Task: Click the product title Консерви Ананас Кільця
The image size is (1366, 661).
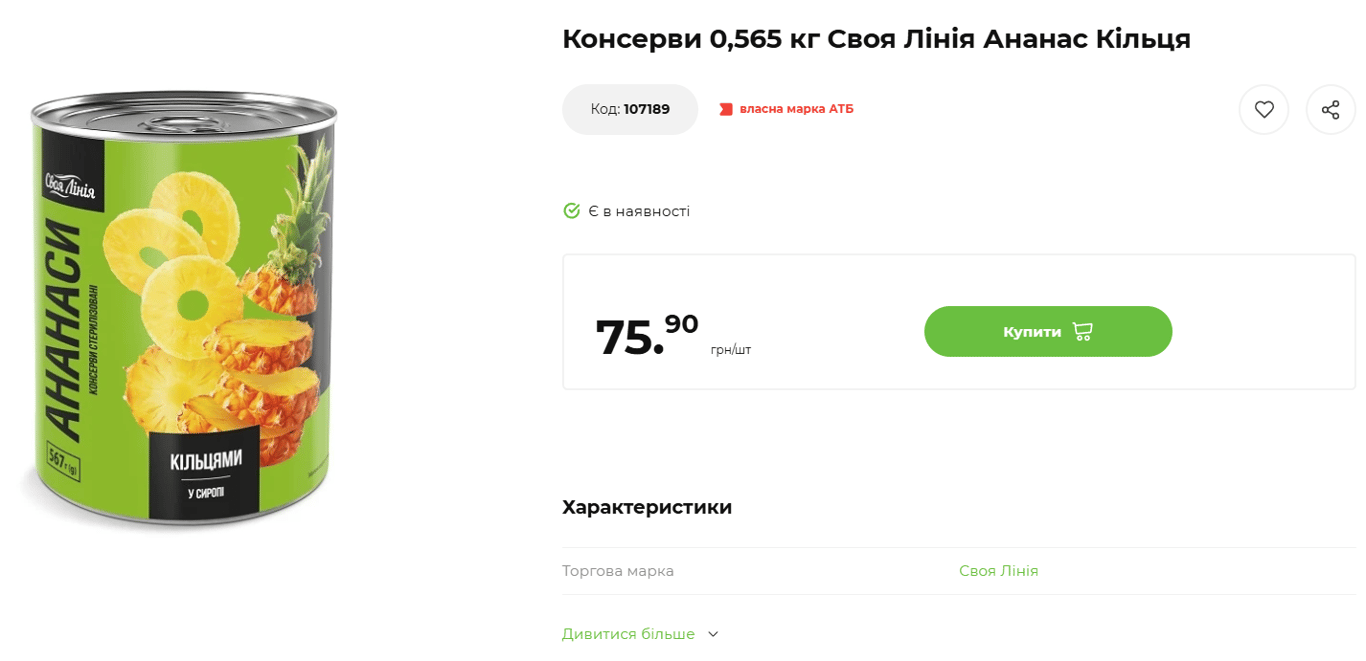Action: [876, 39]
